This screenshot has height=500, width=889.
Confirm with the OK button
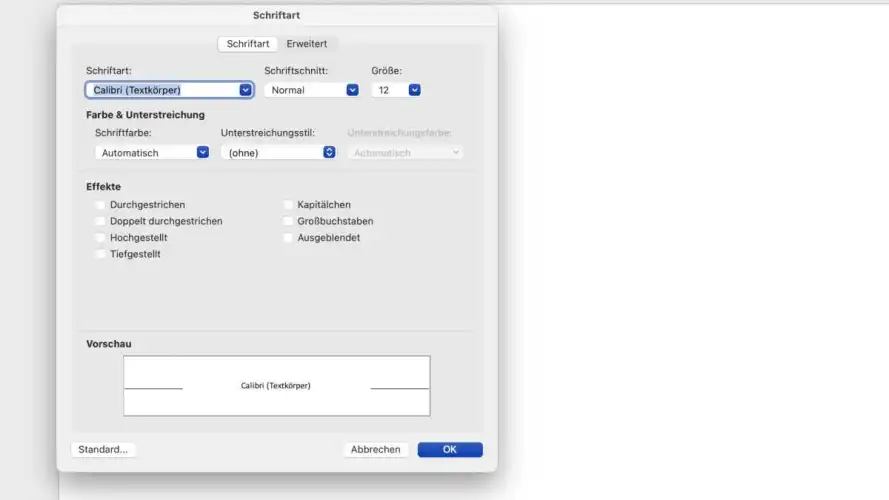pos(450,450)
